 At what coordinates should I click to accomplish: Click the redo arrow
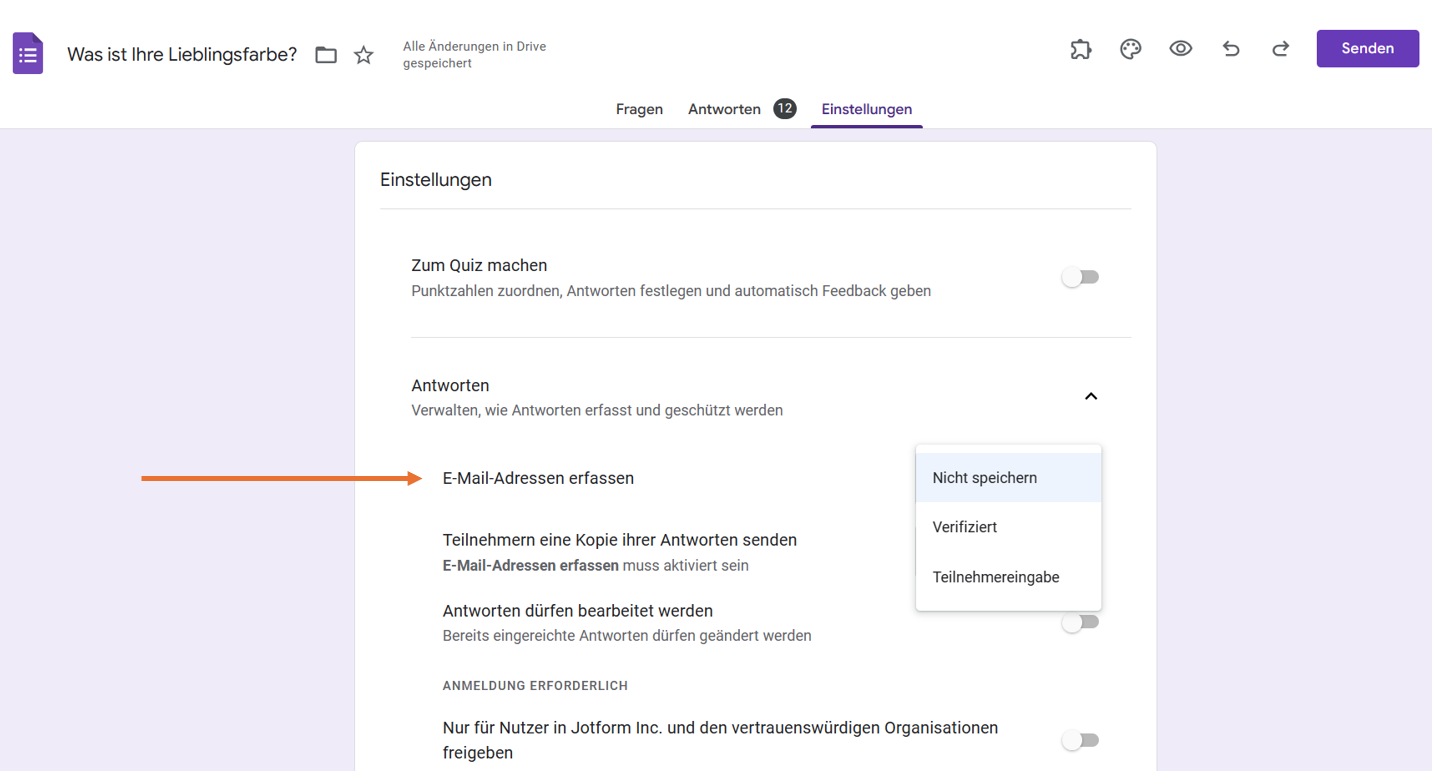(1281, 49)
